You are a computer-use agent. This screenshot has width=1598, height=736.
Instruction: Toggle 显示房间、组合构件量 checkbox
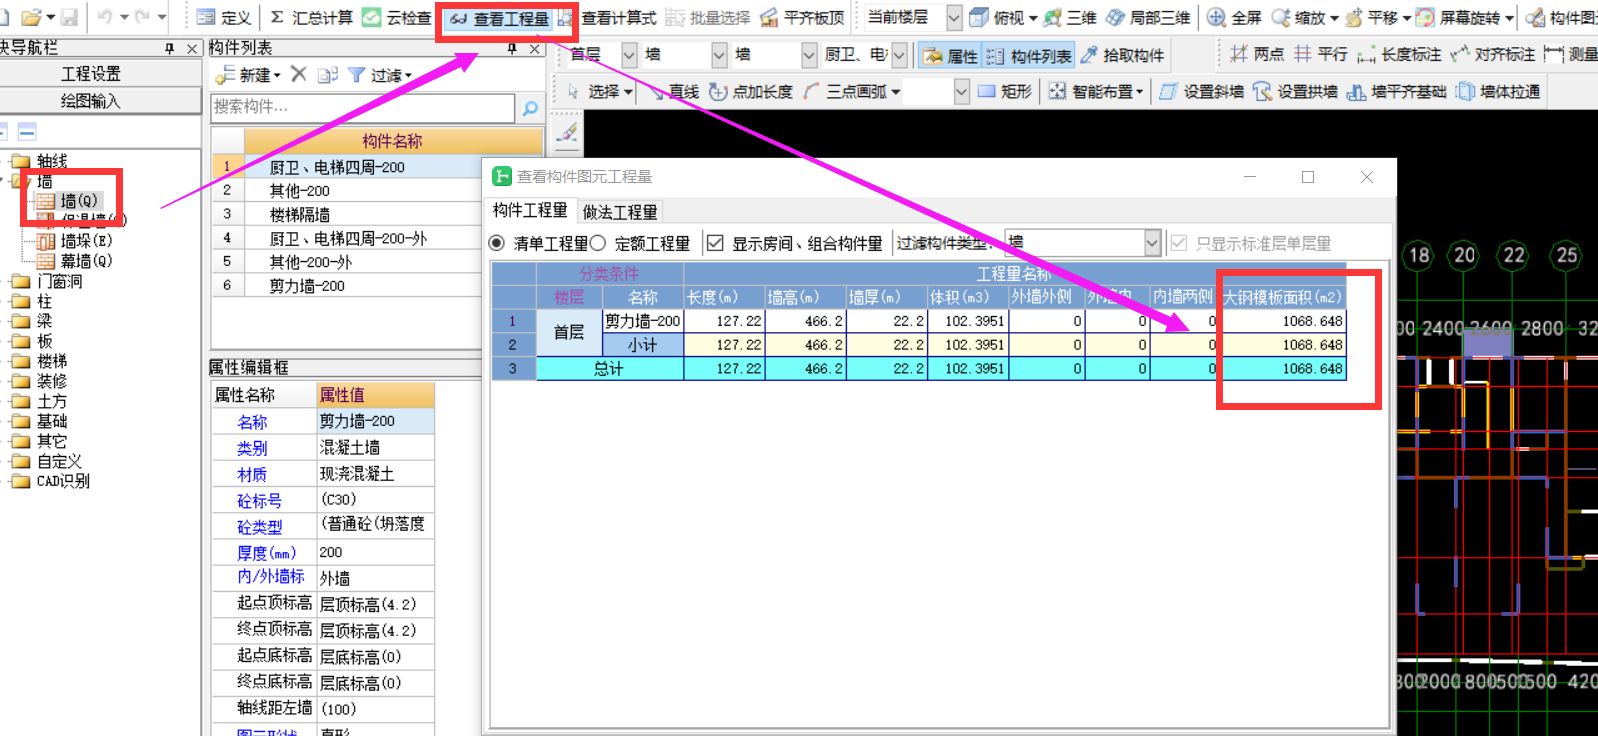tap(715, 243)
